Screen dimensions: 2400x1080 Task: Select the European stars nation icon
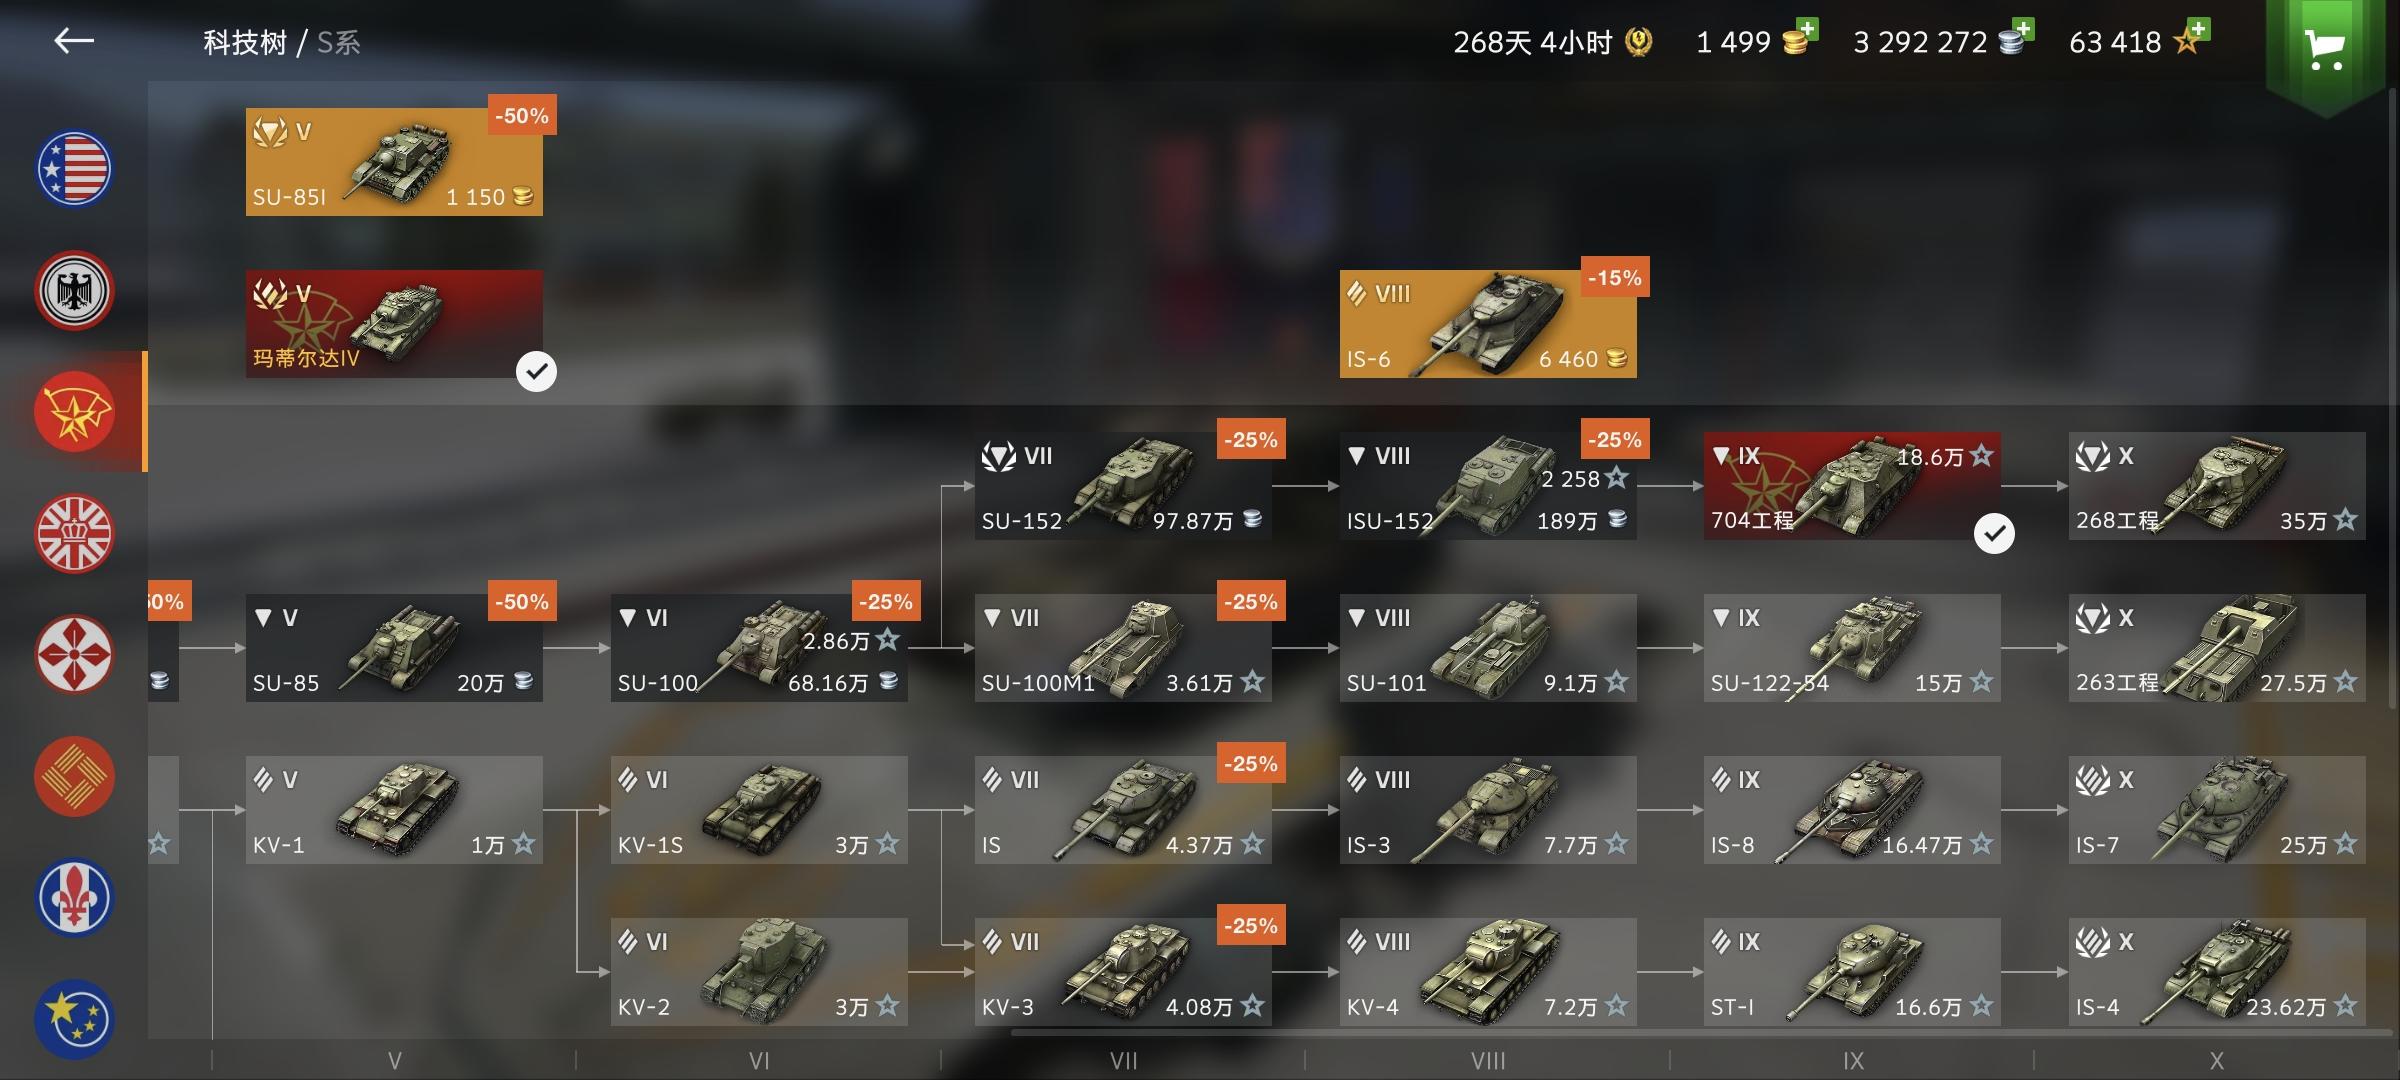[74, 1019]
